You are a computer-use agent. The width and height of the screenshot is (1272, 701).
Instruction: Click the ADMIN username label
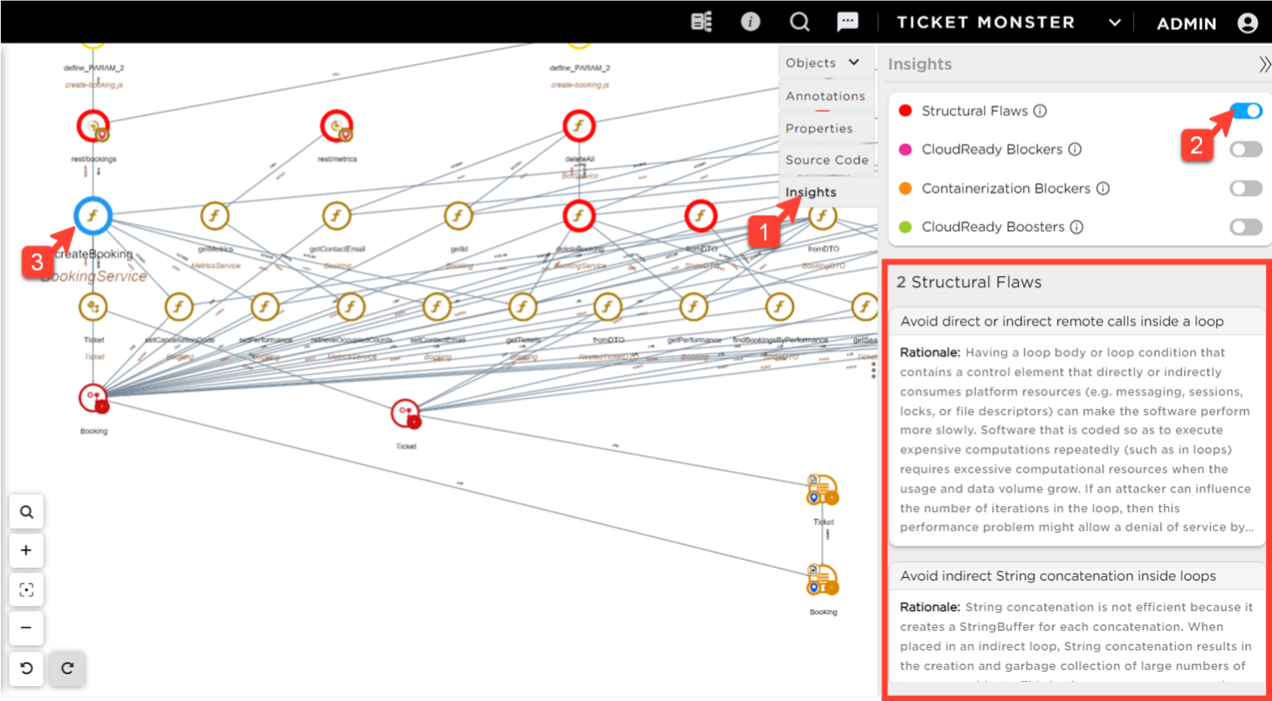pyautogui.click(x=1186, y=23)
